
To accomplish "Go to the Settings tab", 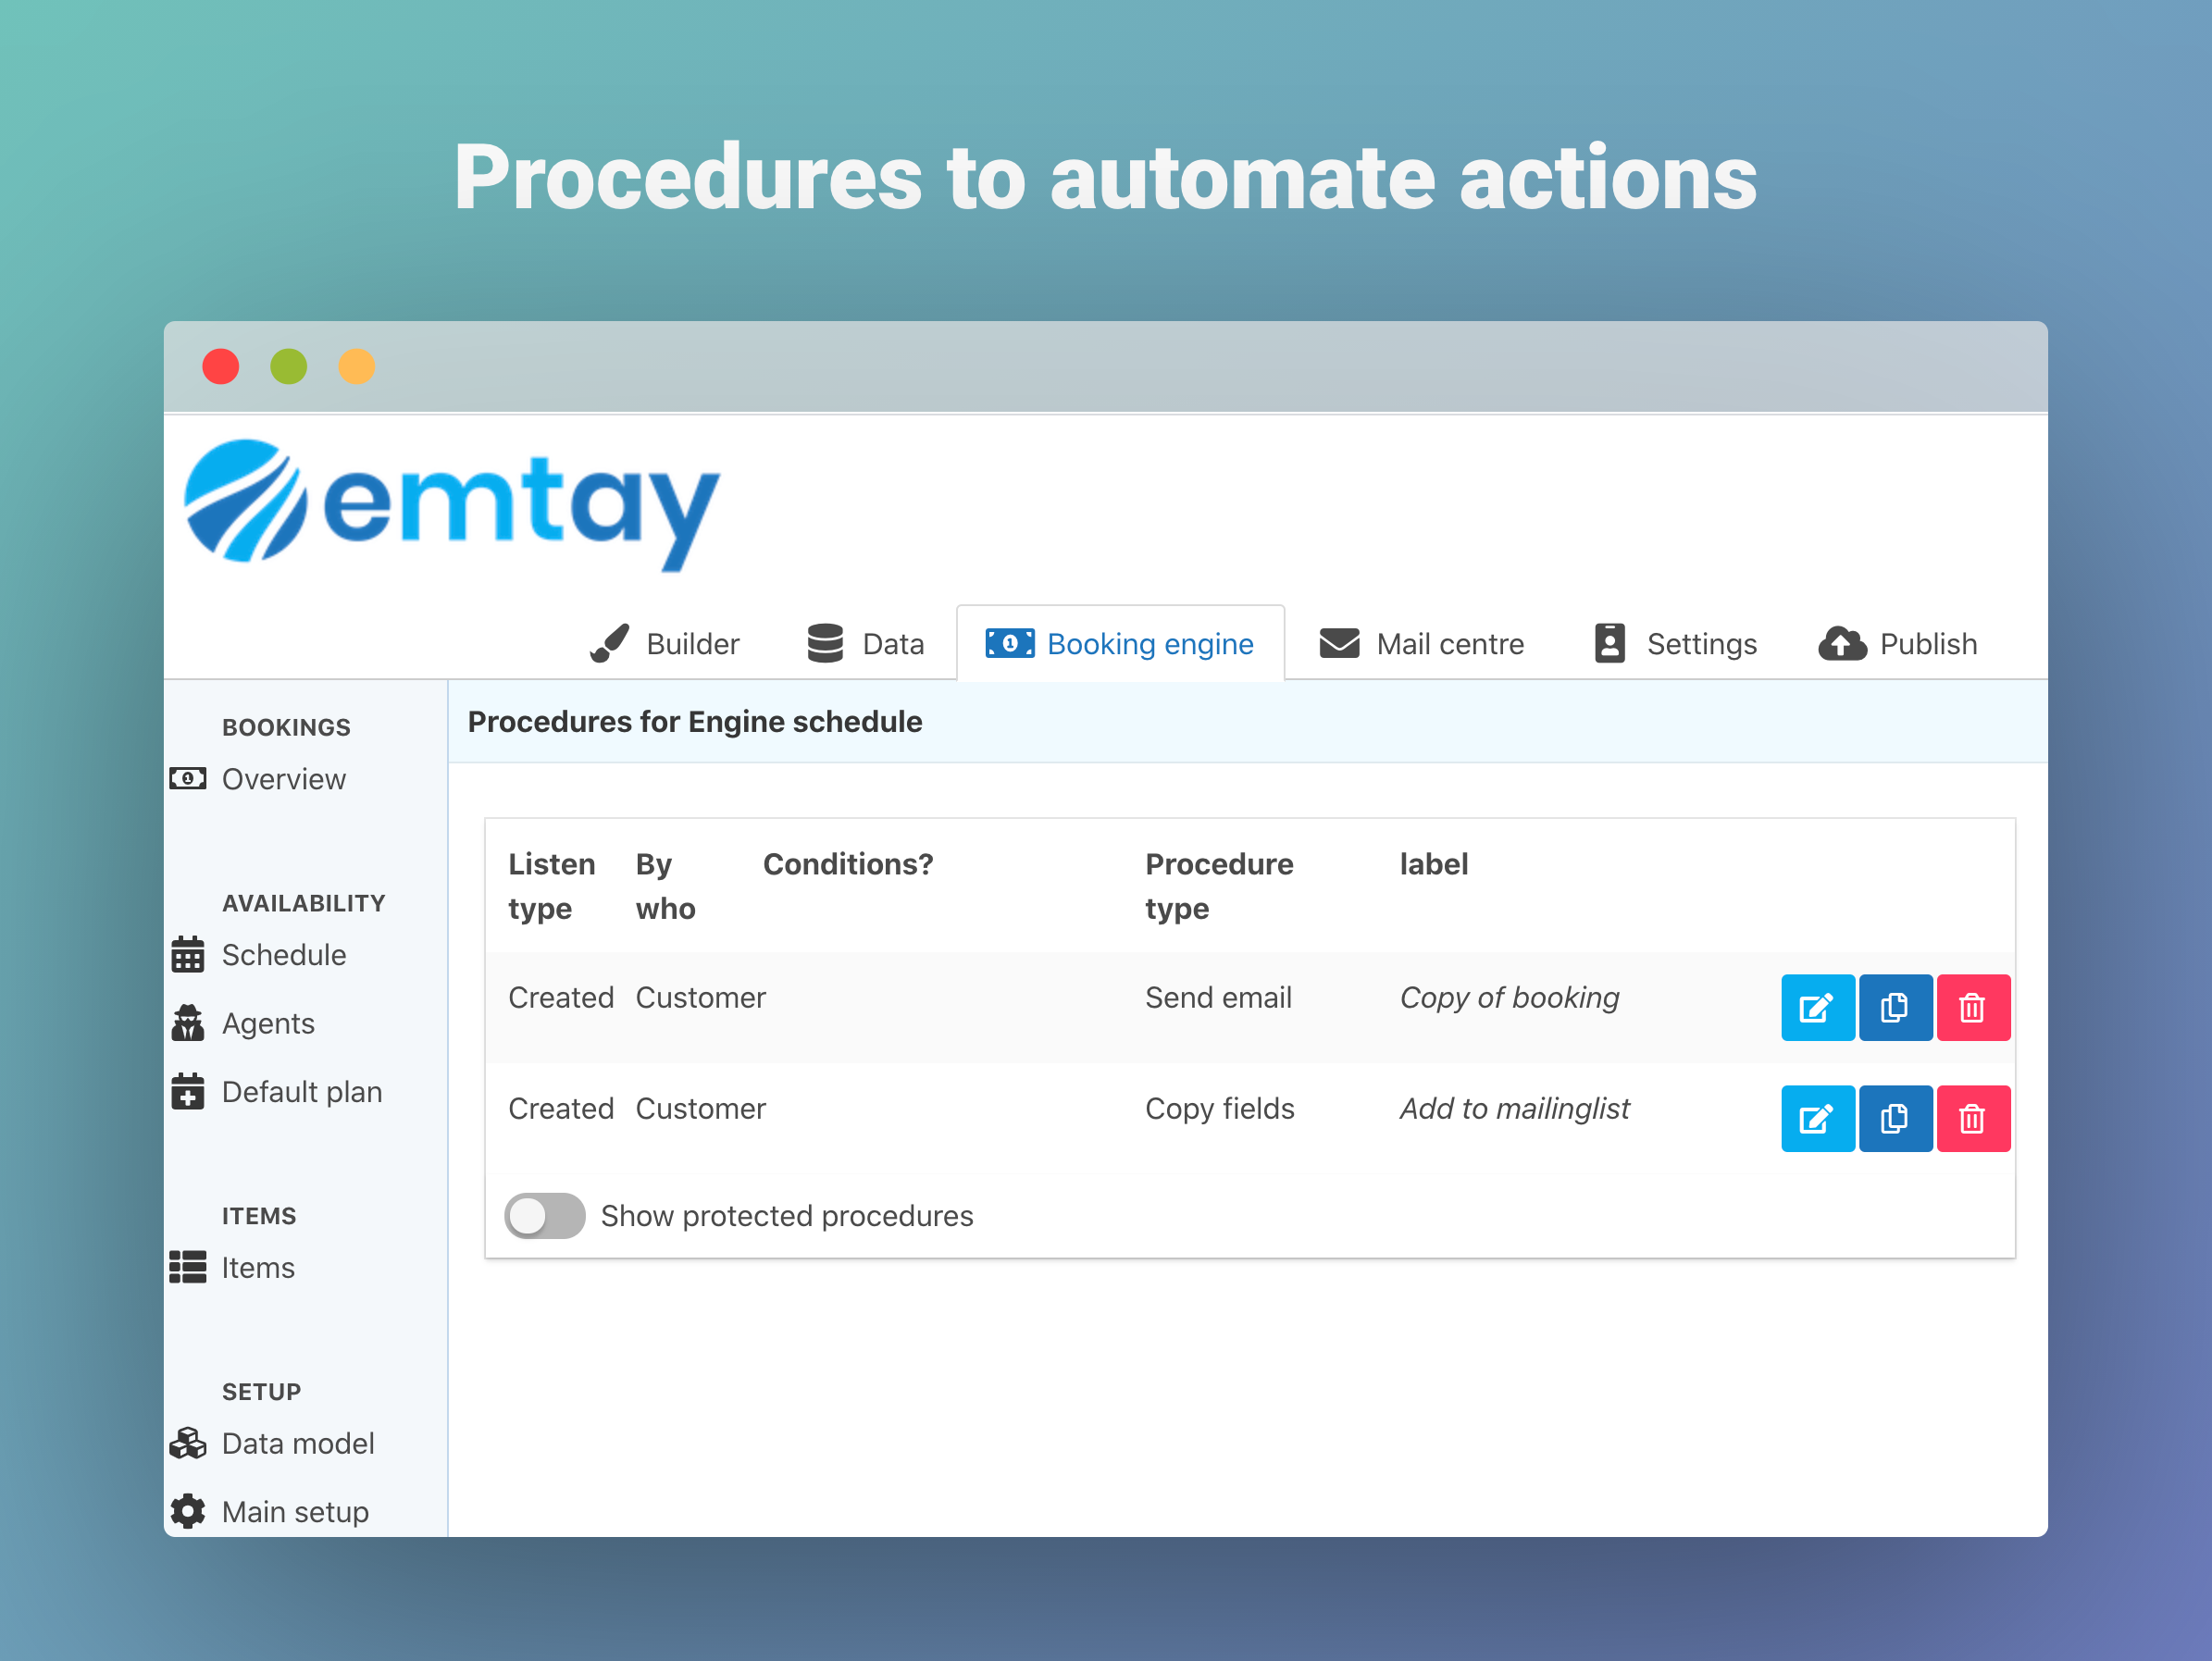I will 1675,644.
